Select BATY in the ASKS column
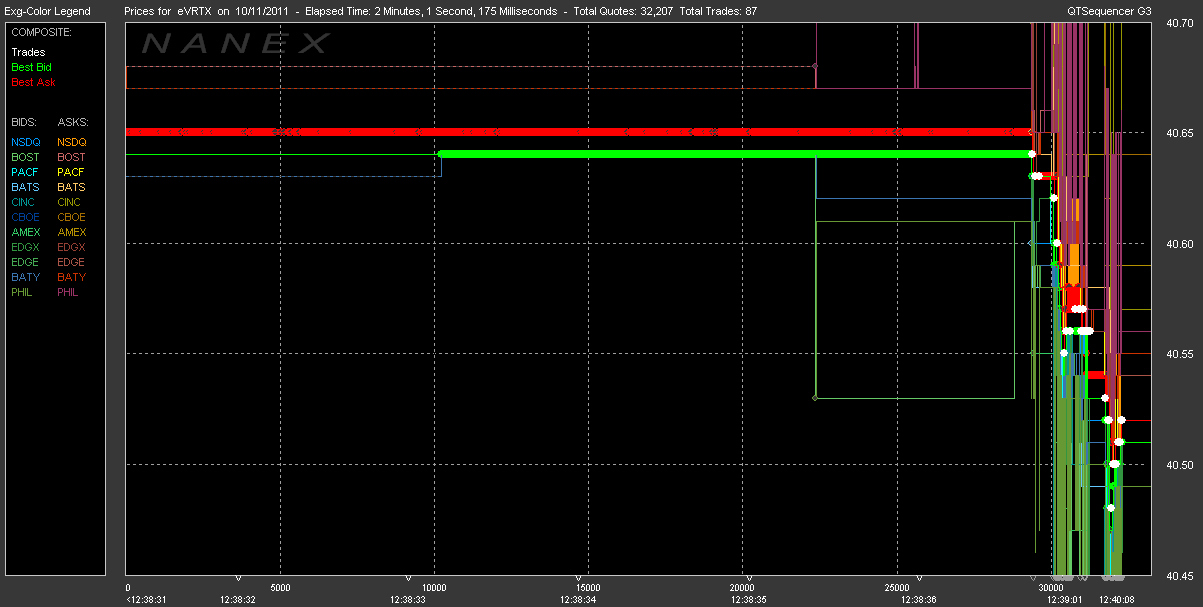This screenshot has width=1203, height=607. [x=72, y=277]
